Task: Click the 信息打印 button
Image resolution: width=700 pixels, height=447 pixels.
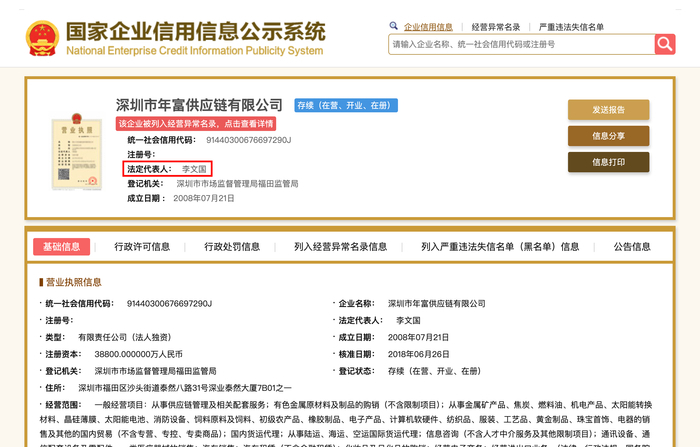Action: tap(608, 162)
